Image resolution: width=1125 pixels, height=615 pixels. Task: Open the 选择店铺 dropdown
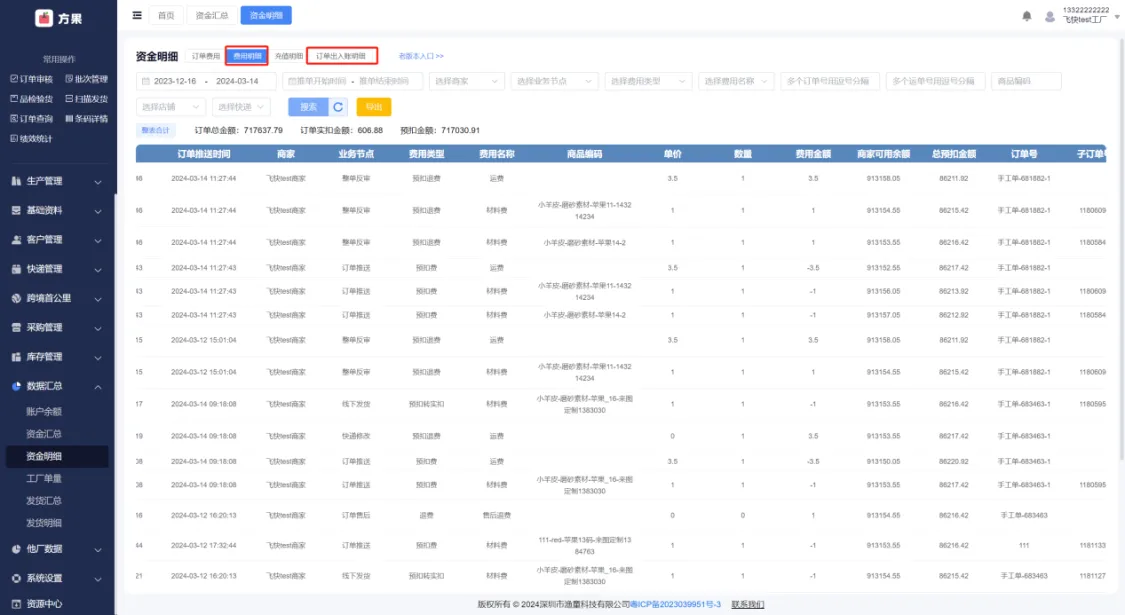pyautogui.click(x=170, y=107)
